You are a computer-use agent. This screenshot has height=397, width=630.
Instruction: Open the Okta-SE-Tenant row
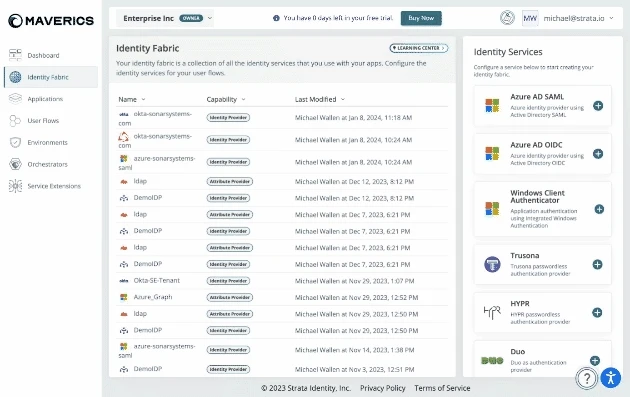[282, 281]
